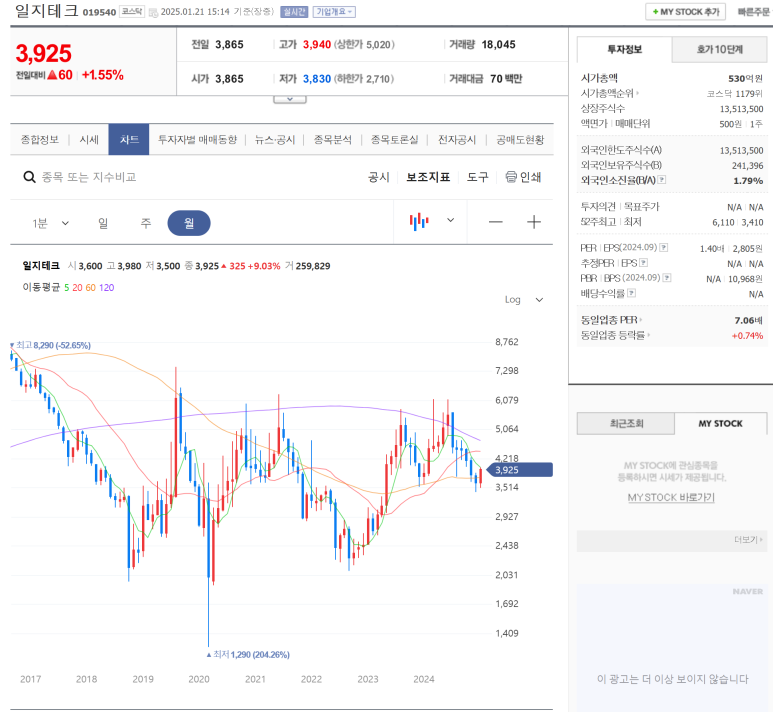This screenshot has width=773, height=712.
Task: Click help icon beside 추정PER EPS
Action: pyautogui.click(x=643, y=263)
